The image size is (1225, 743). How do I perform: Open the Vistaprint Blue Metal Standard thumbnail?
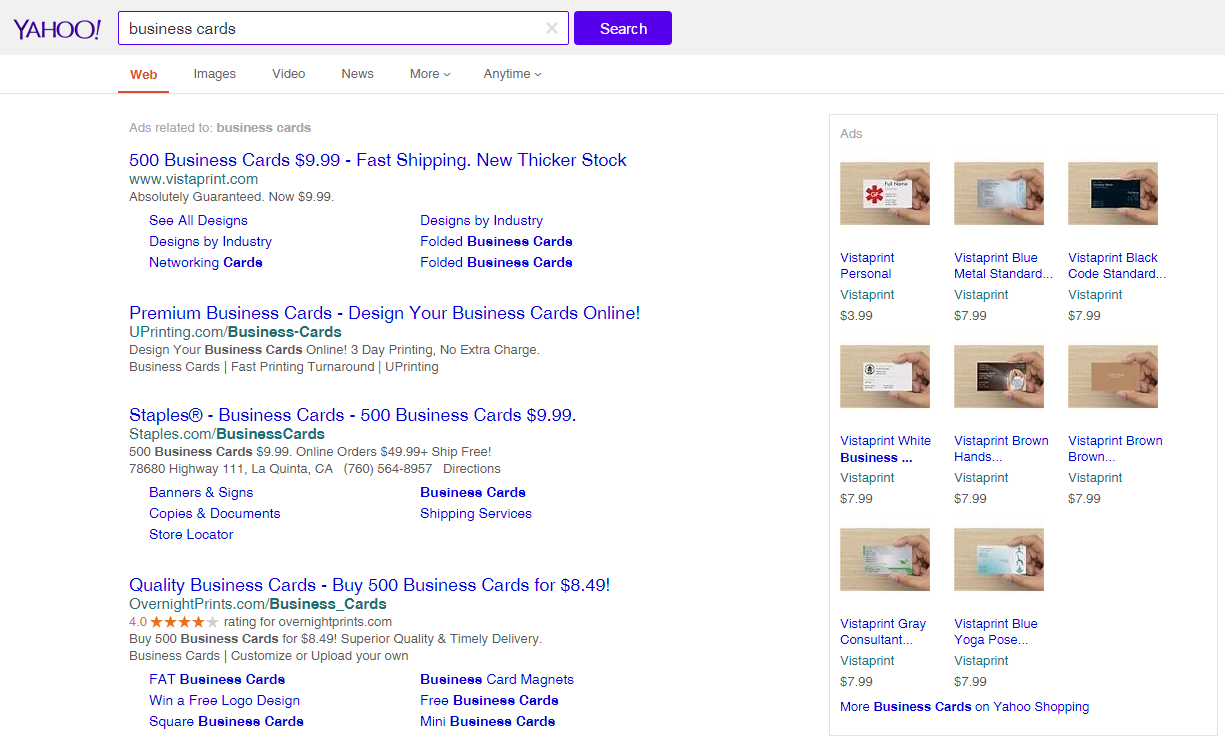coord(998,193)
